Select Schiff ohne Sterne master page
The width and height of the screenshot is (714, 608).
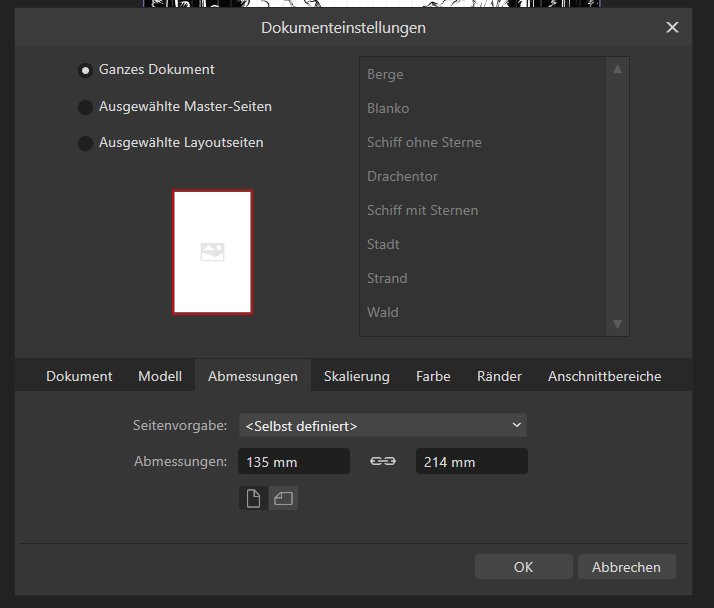point(483,143)
